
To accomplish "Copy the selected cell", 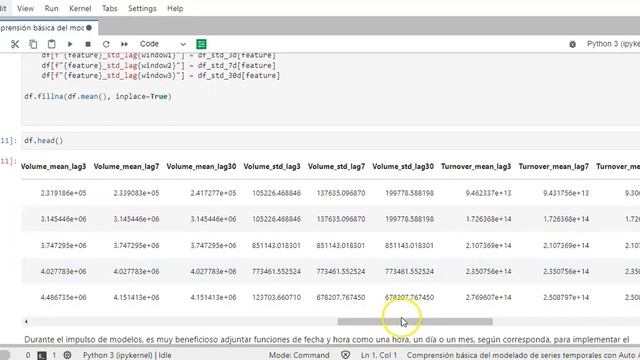I will tap(33, 44).
